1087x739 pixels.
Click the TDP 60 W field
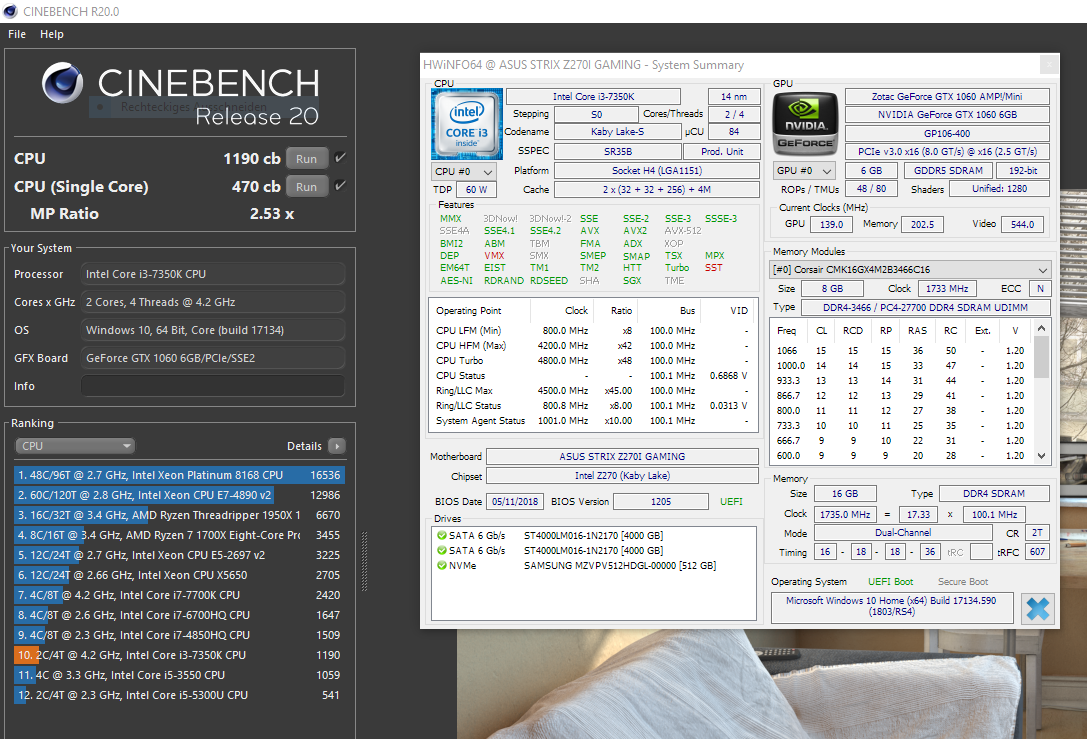pos(476,189)
